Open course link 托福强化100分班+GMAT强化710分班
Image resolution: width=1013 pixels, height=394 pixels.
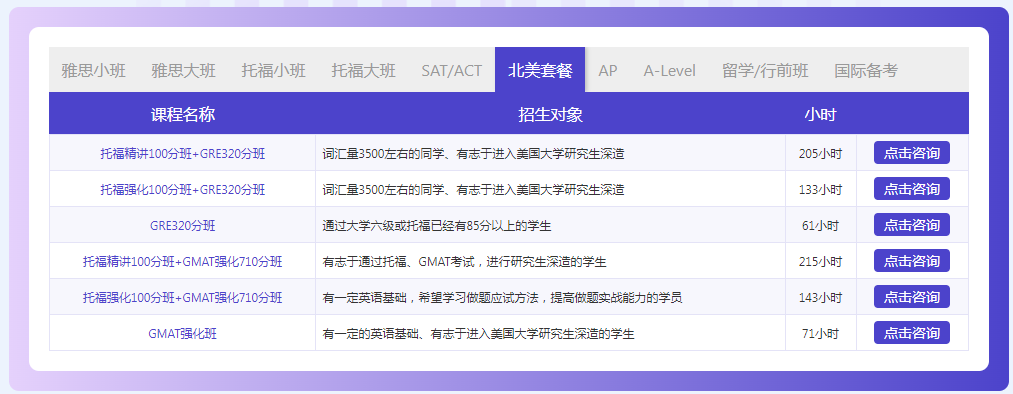pyautogui.click(x=182, y=298)
